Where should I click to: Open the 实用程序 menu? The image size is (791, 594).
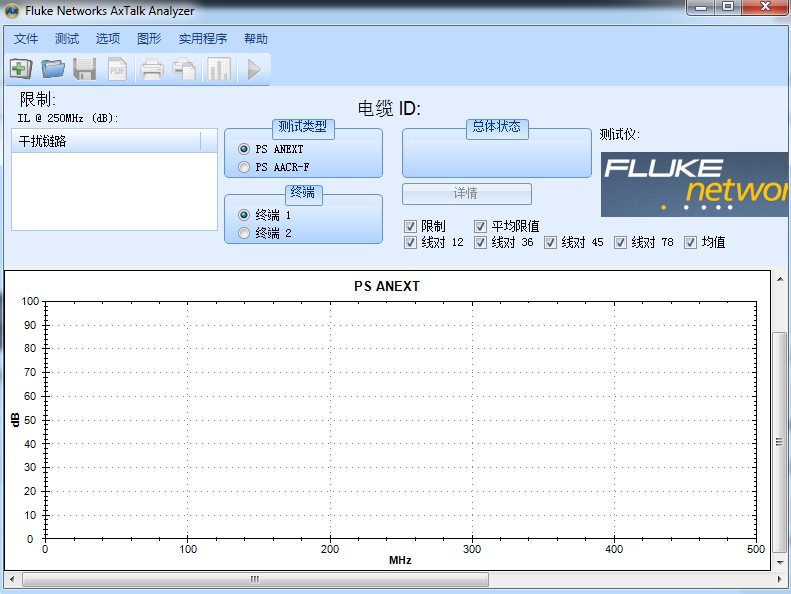(x=203, y=39)
